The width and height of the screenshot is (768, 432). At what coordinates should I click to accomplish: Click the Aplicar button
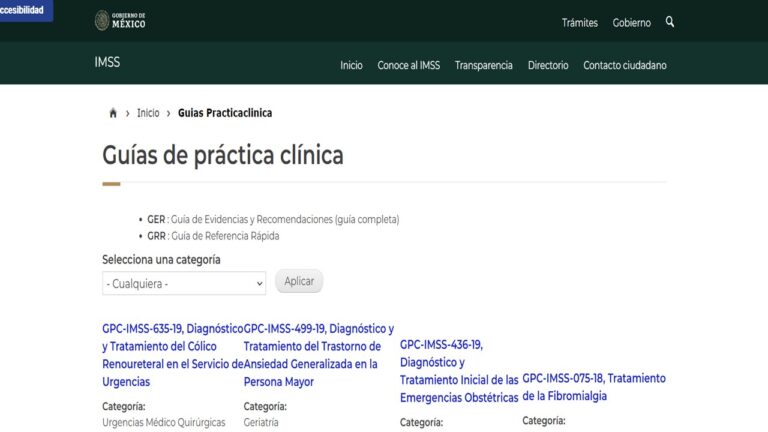point(299,281)
